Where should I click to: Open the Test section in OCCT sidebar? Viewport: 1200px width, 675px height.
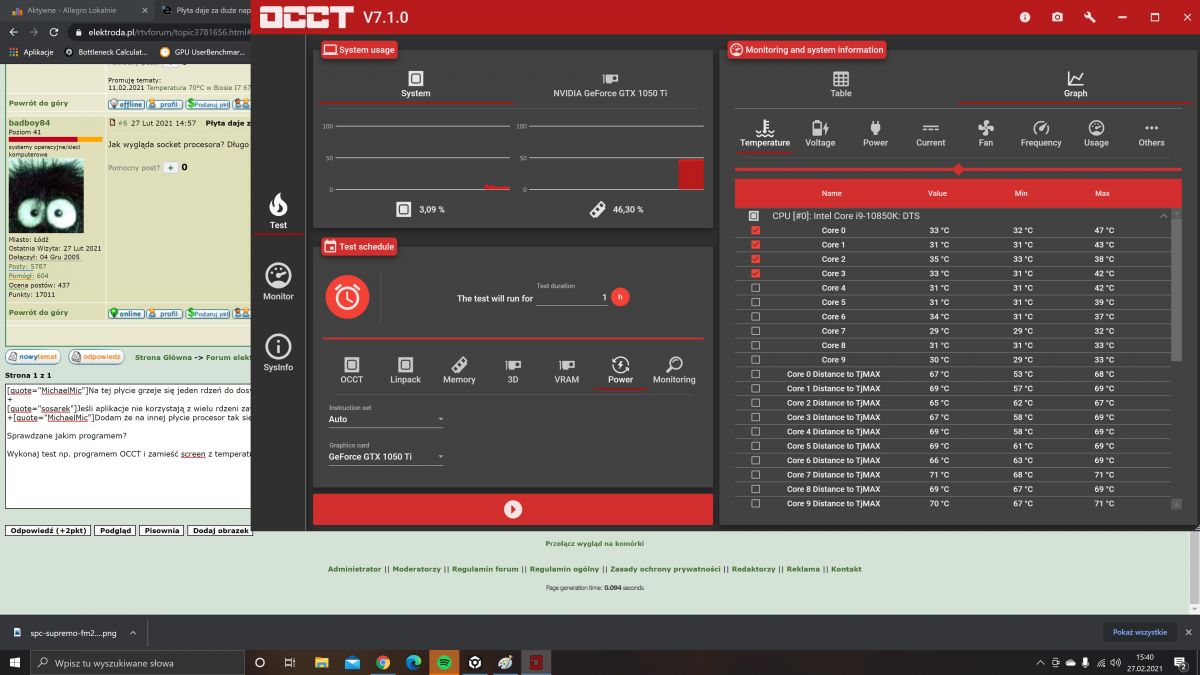(278, 211)
